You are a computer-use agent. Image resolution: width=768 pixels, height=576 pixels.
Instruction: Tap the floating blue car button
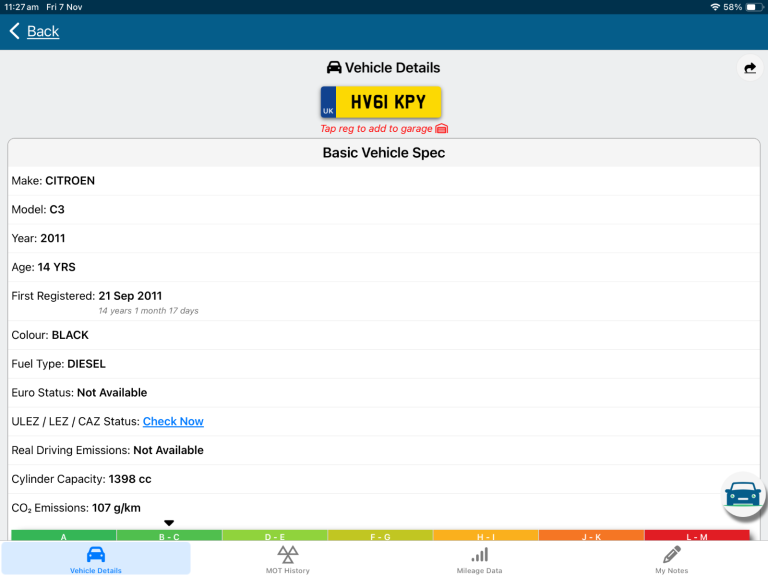coord(742,495)
